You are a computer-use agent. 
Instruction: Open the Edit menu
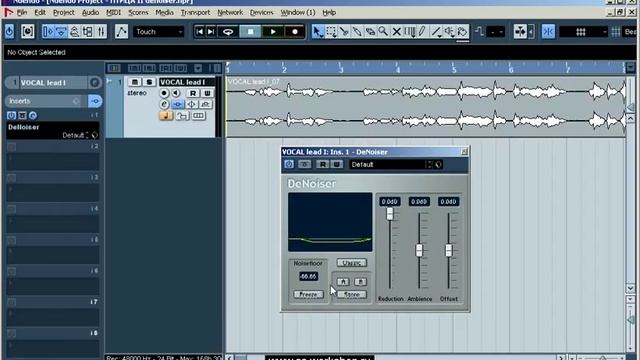pyautogui.click(x=40, y=13)
